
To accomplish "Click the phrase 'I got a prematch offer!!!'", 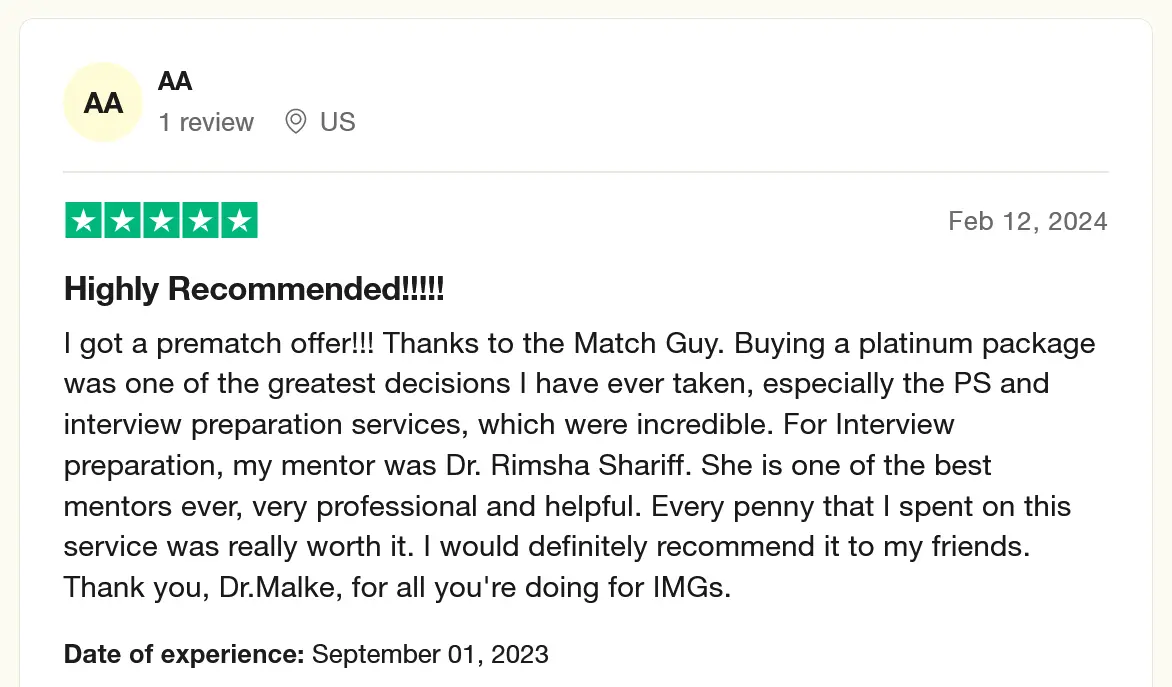I will coord(220,344).
